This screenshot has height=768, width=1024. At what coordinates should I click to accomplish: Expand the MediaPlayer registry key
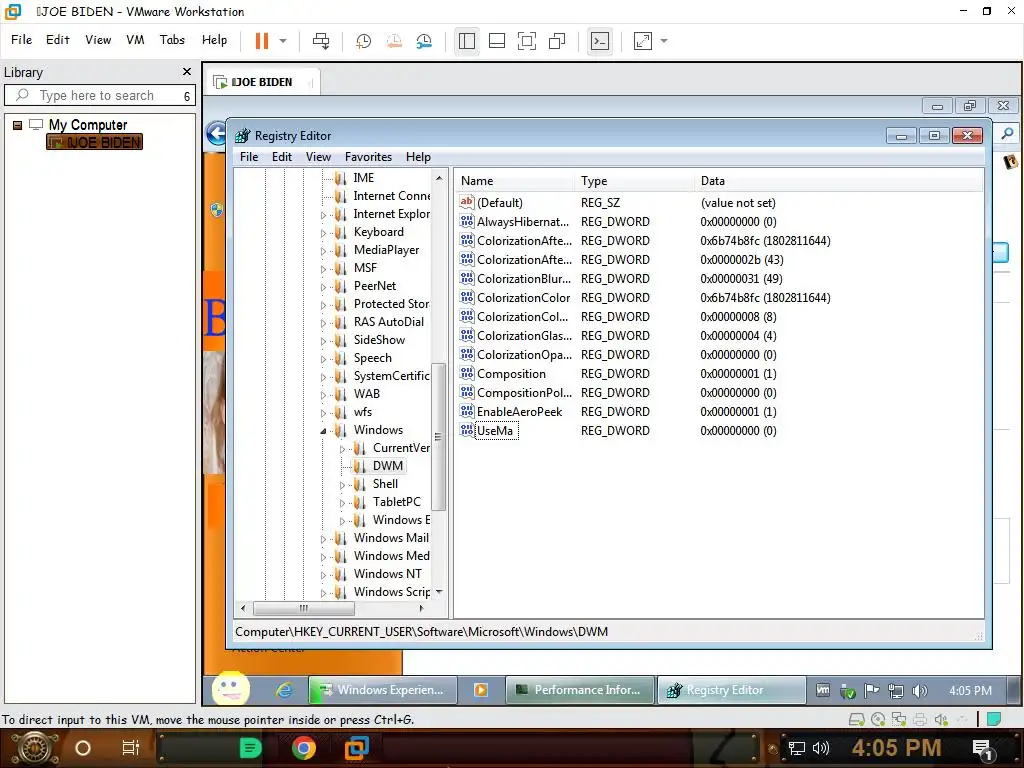click(323, 250)
